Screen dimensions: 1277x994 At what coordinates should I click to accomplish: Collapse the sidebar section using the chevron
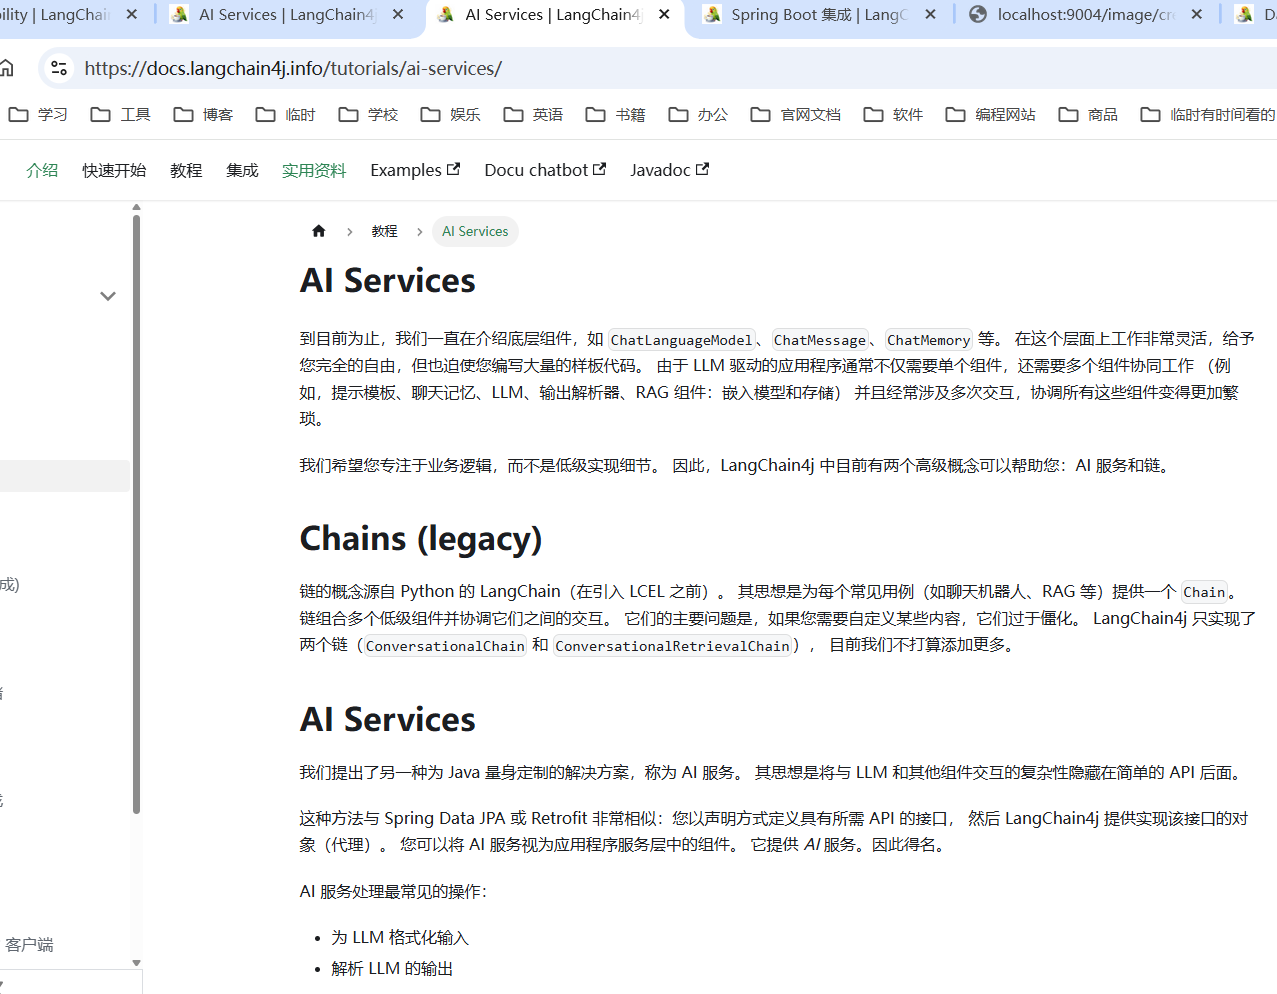[107, 296]
